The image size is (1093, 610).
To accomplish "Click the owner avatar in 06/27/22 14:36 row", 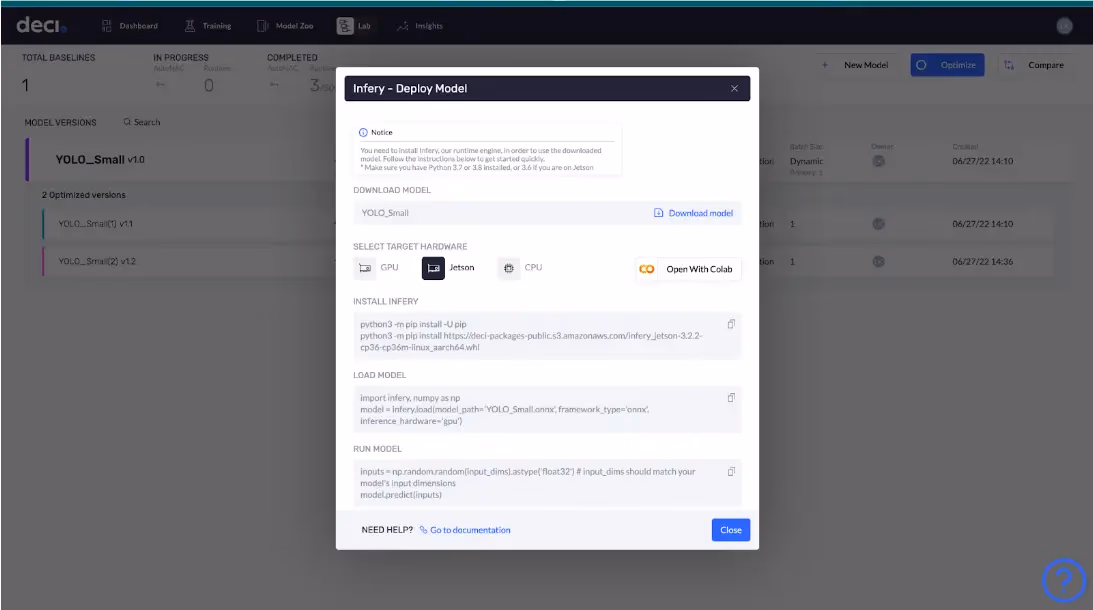I will tap(878, 261).
